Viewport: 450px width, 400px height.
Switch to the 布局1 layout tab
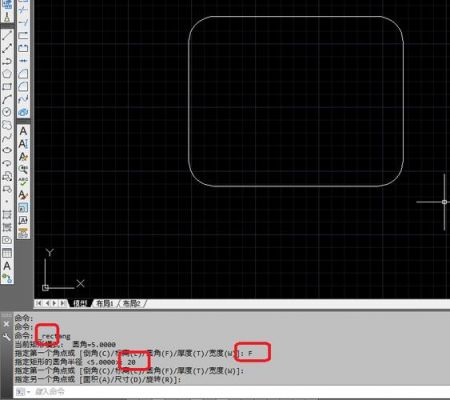105,303
